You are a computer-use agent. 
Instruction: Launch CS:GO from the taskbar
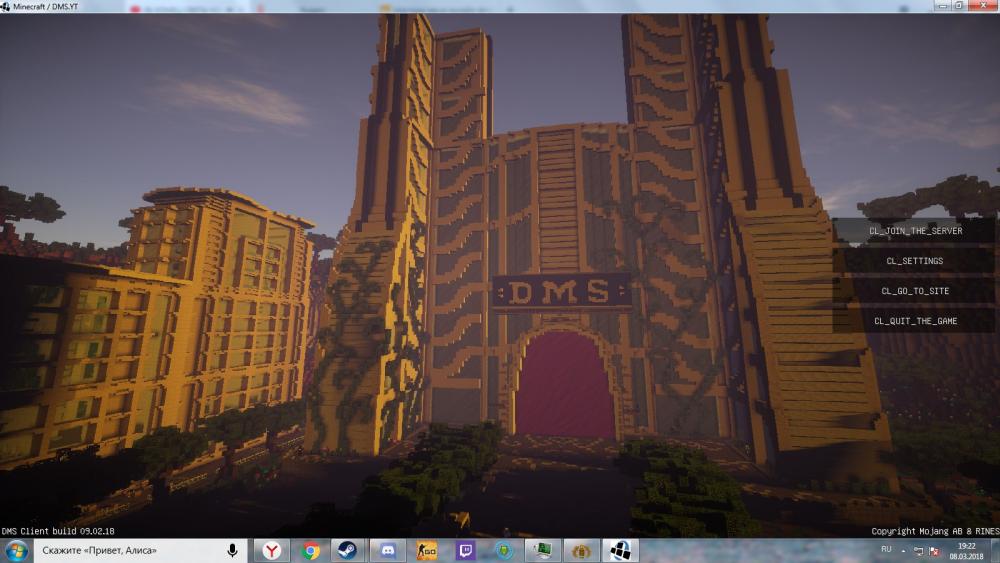point(427,551)
